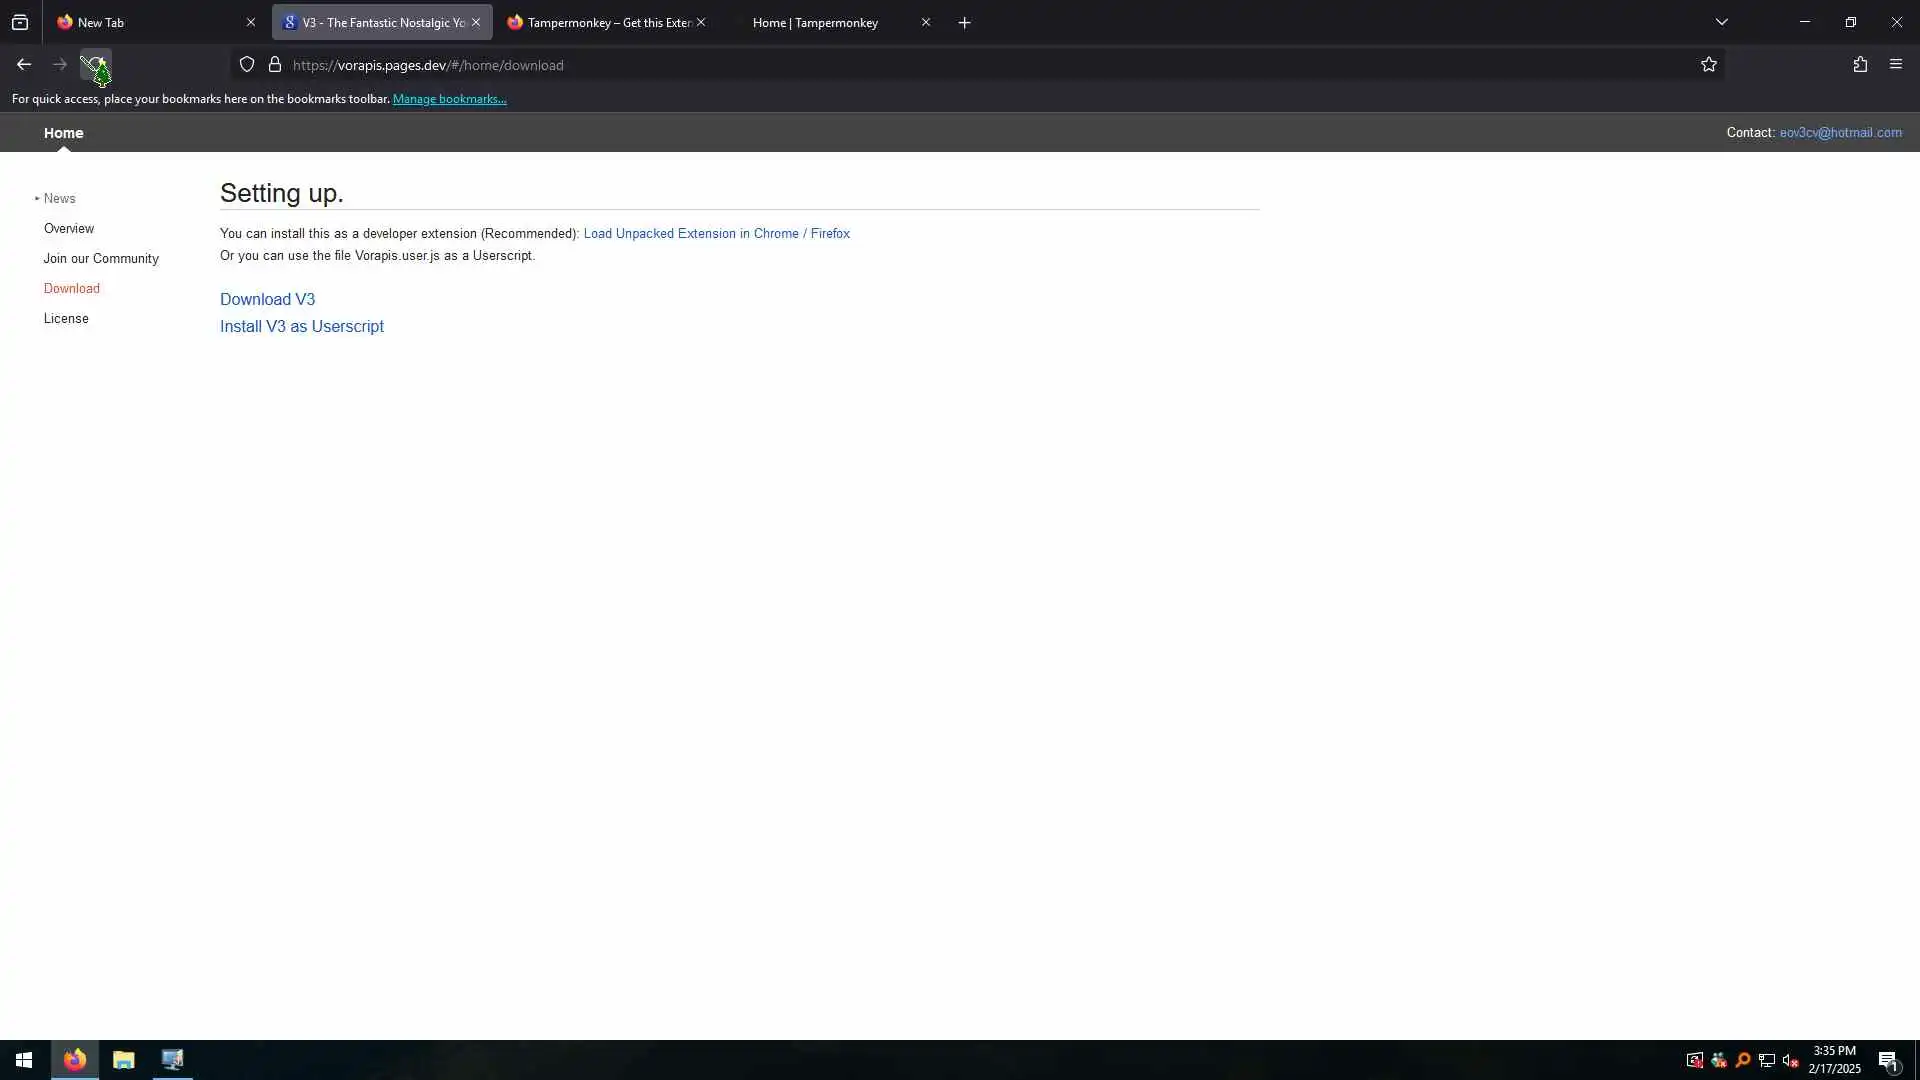Click the URL address bar field

(900, 65)
